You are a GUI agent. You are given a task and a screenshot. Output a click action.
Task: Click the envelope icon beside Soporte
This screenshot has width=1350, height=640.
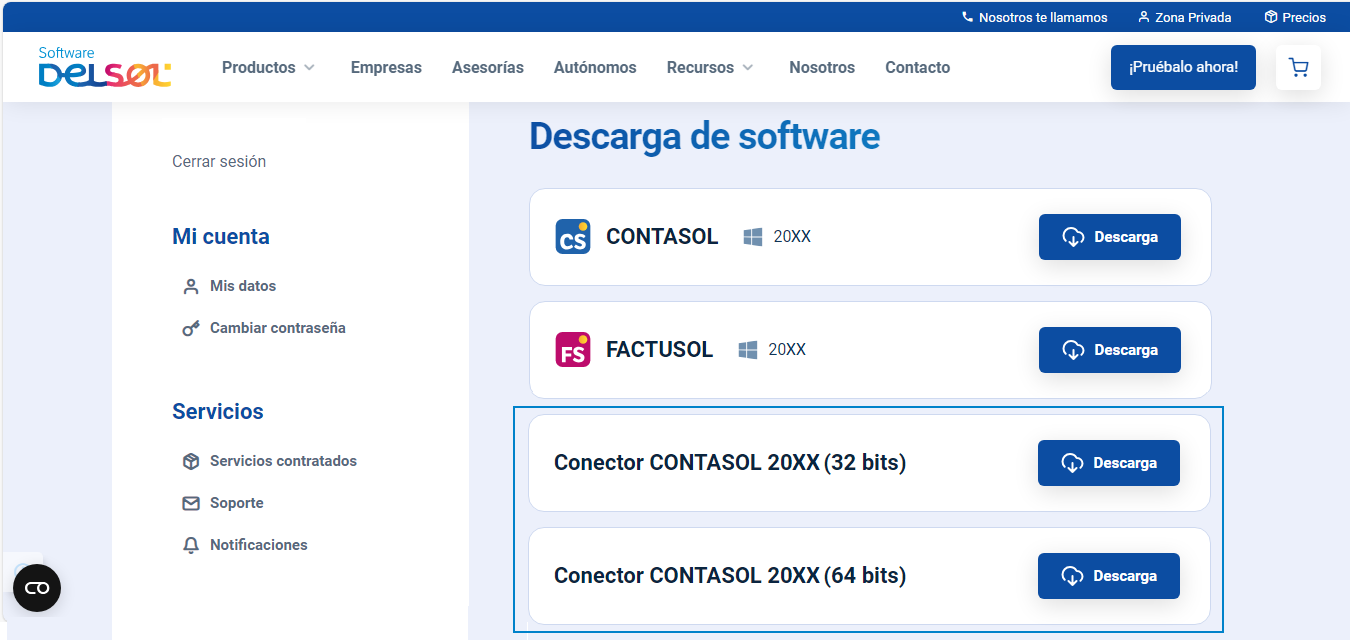[x=190, y=503]
